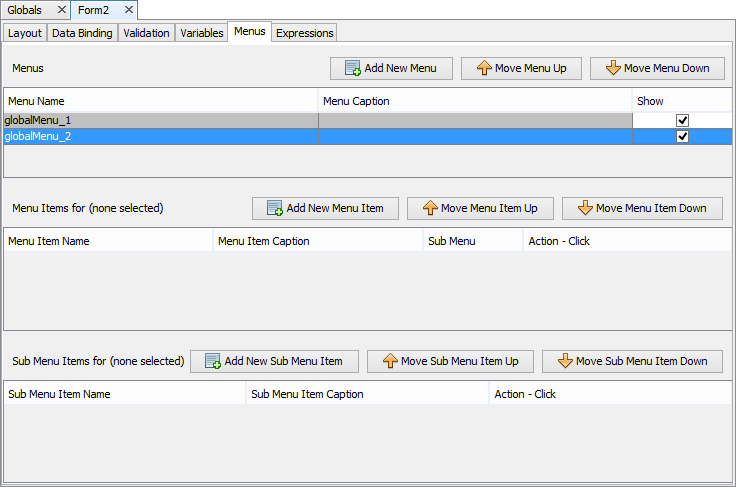The height and width of the screenshot is (487, 736).
Task: Switch to the Layout tab
Action: pos(24,33)
